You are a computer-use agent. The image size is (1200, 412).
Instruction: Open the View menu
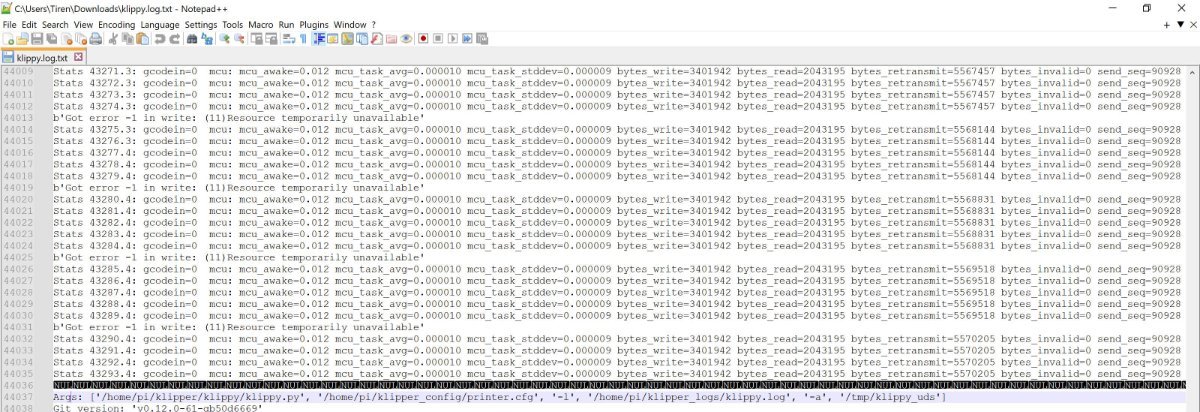click(83, 24)
